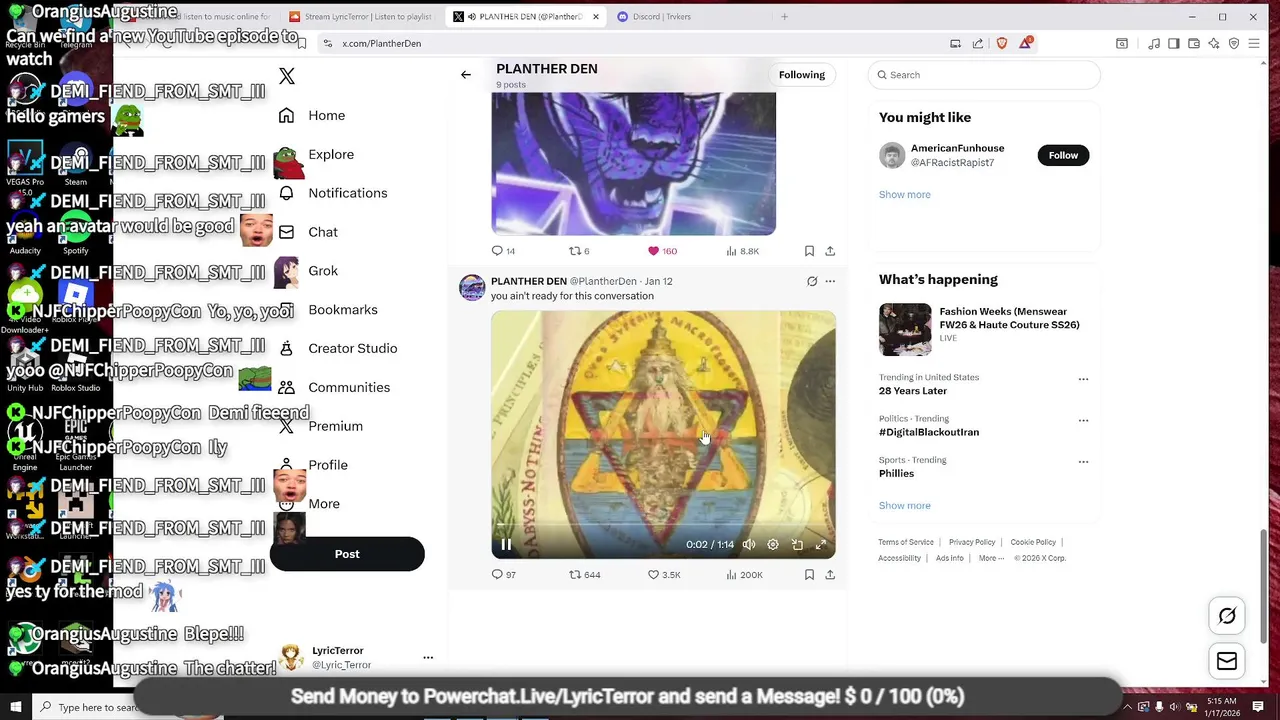Repost the post with 6 reposts
This screenshot has width=1280, height=720.
click(579, 251)
